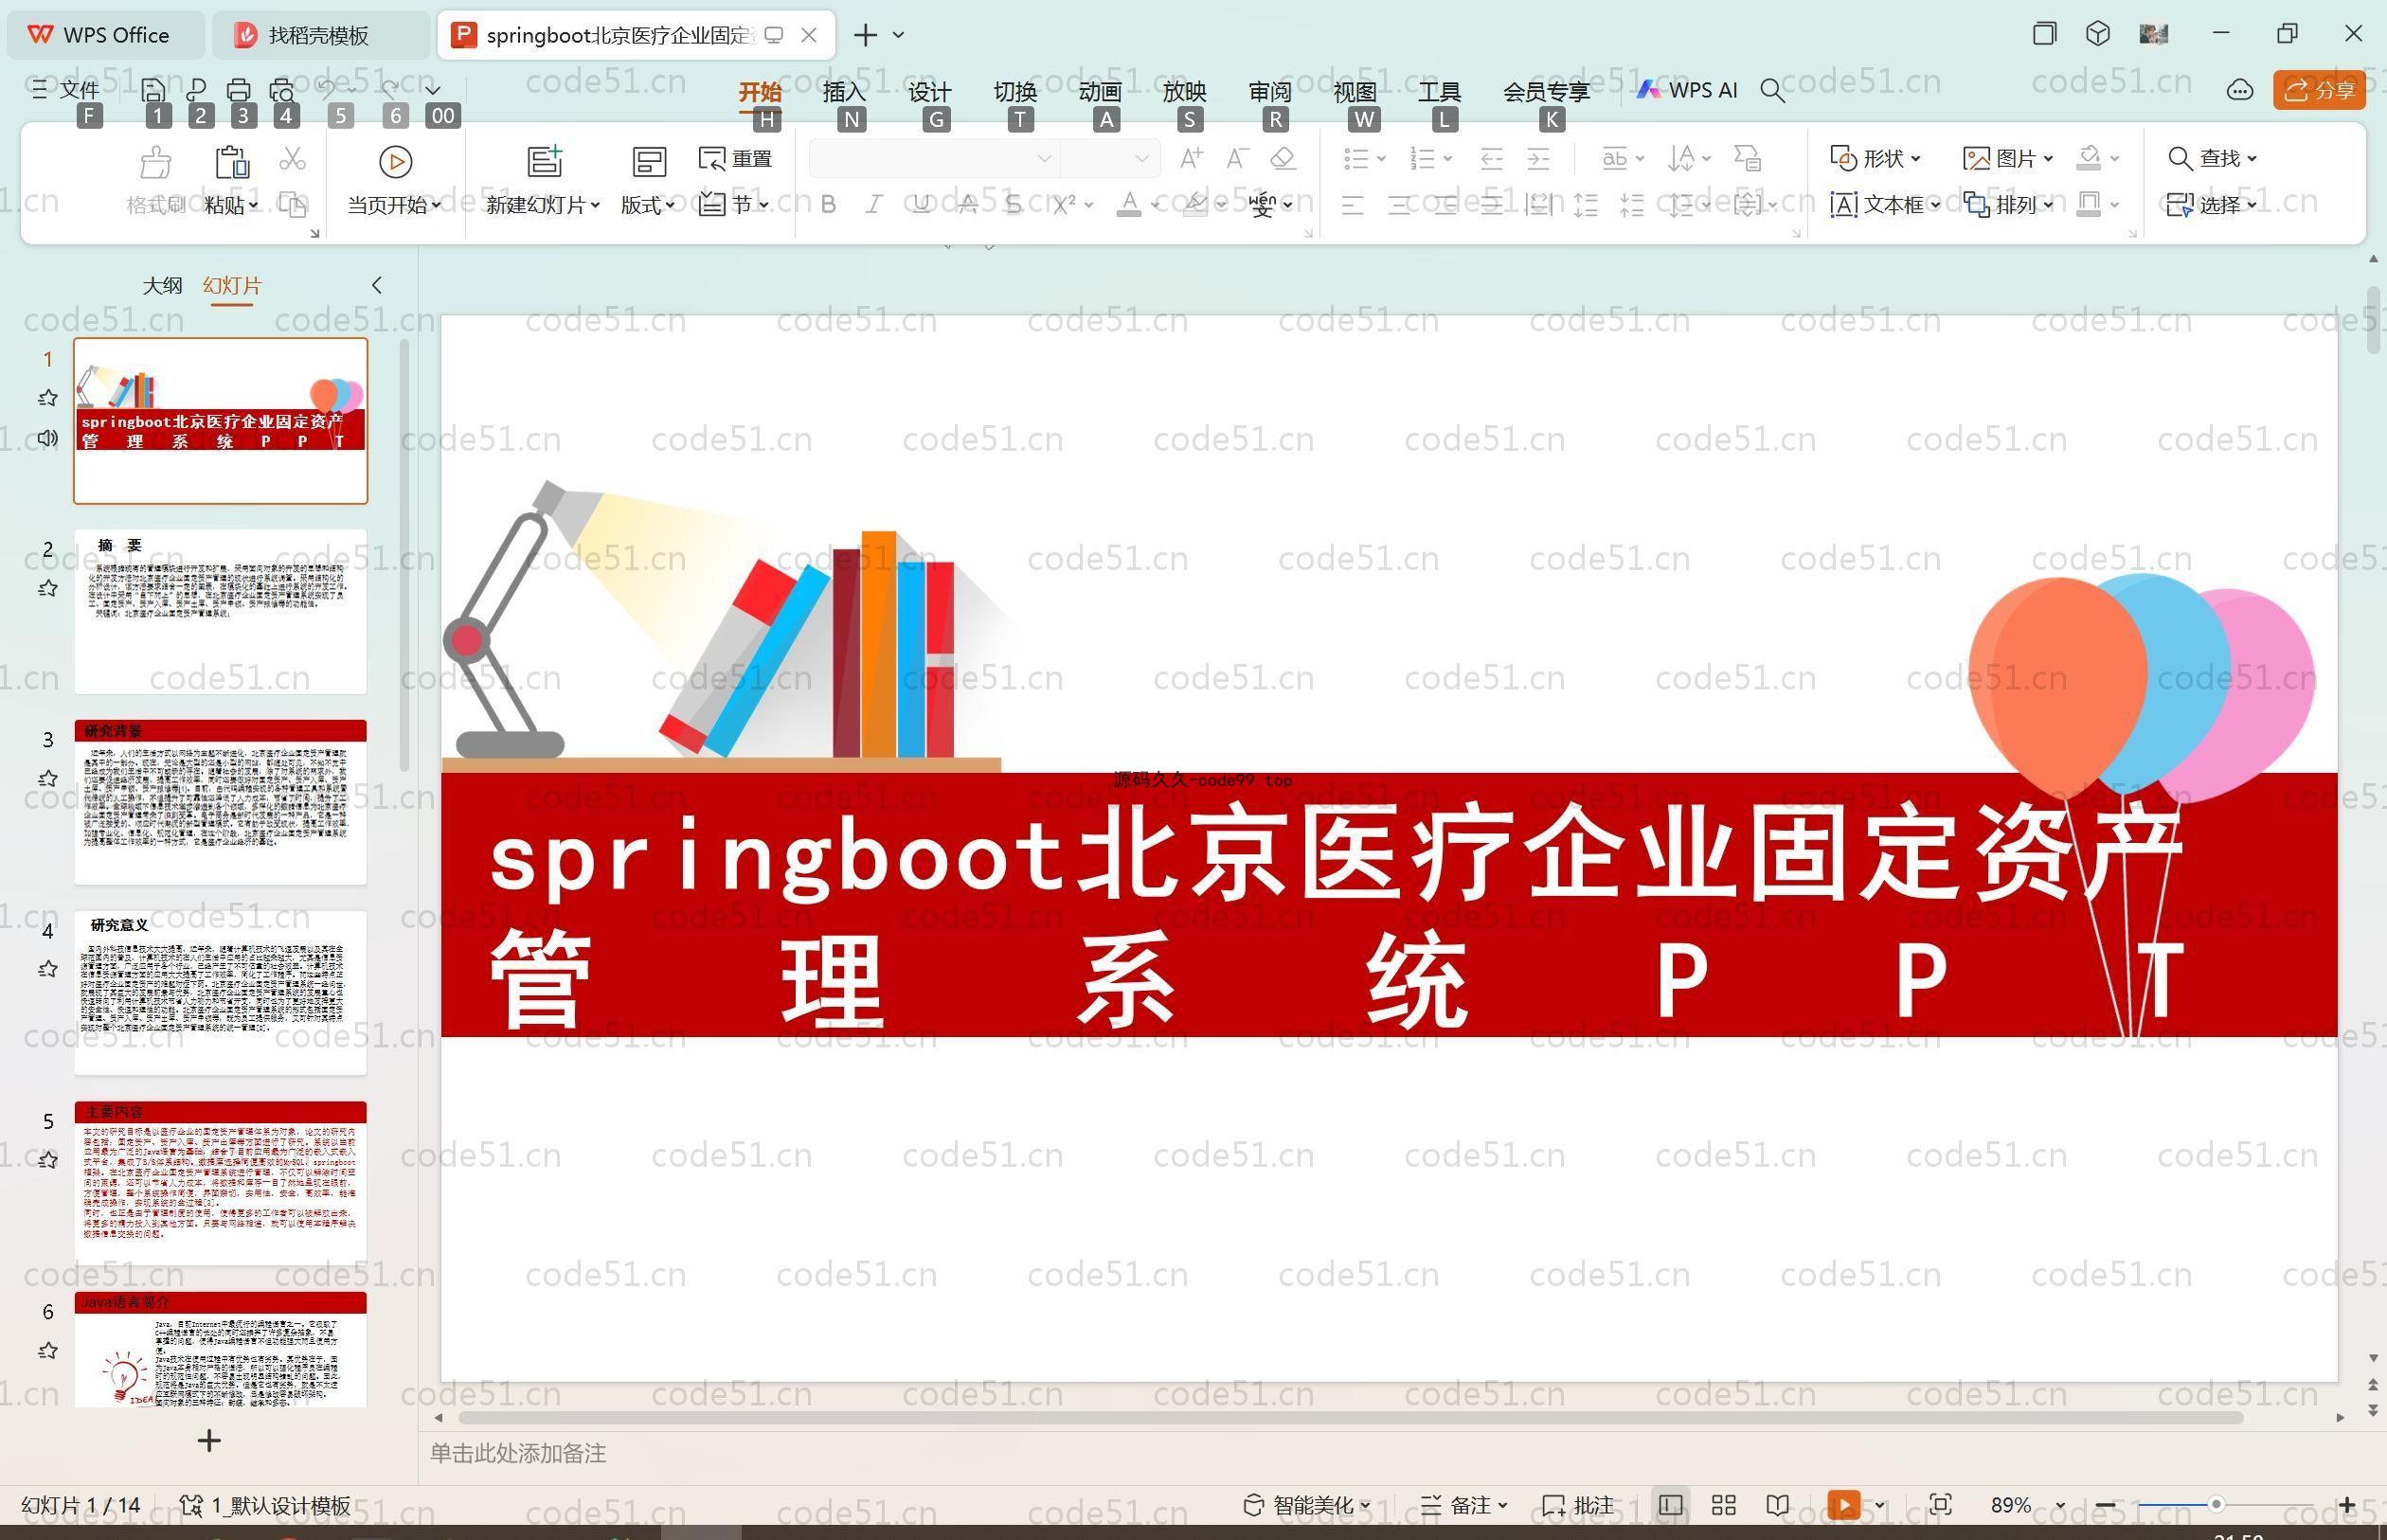Switch to slide sorter grid view

pyautogui.click(x=1723, y=1505)
